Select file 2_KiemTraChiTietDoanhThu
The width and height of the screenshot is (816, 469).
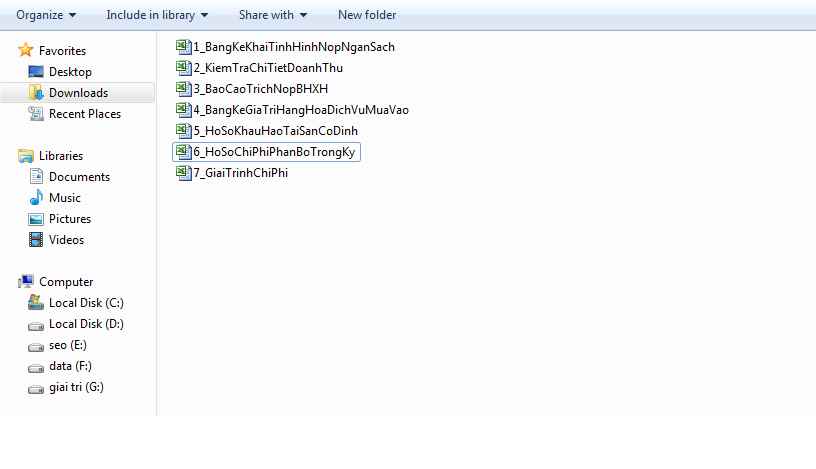tap(268, 67)
